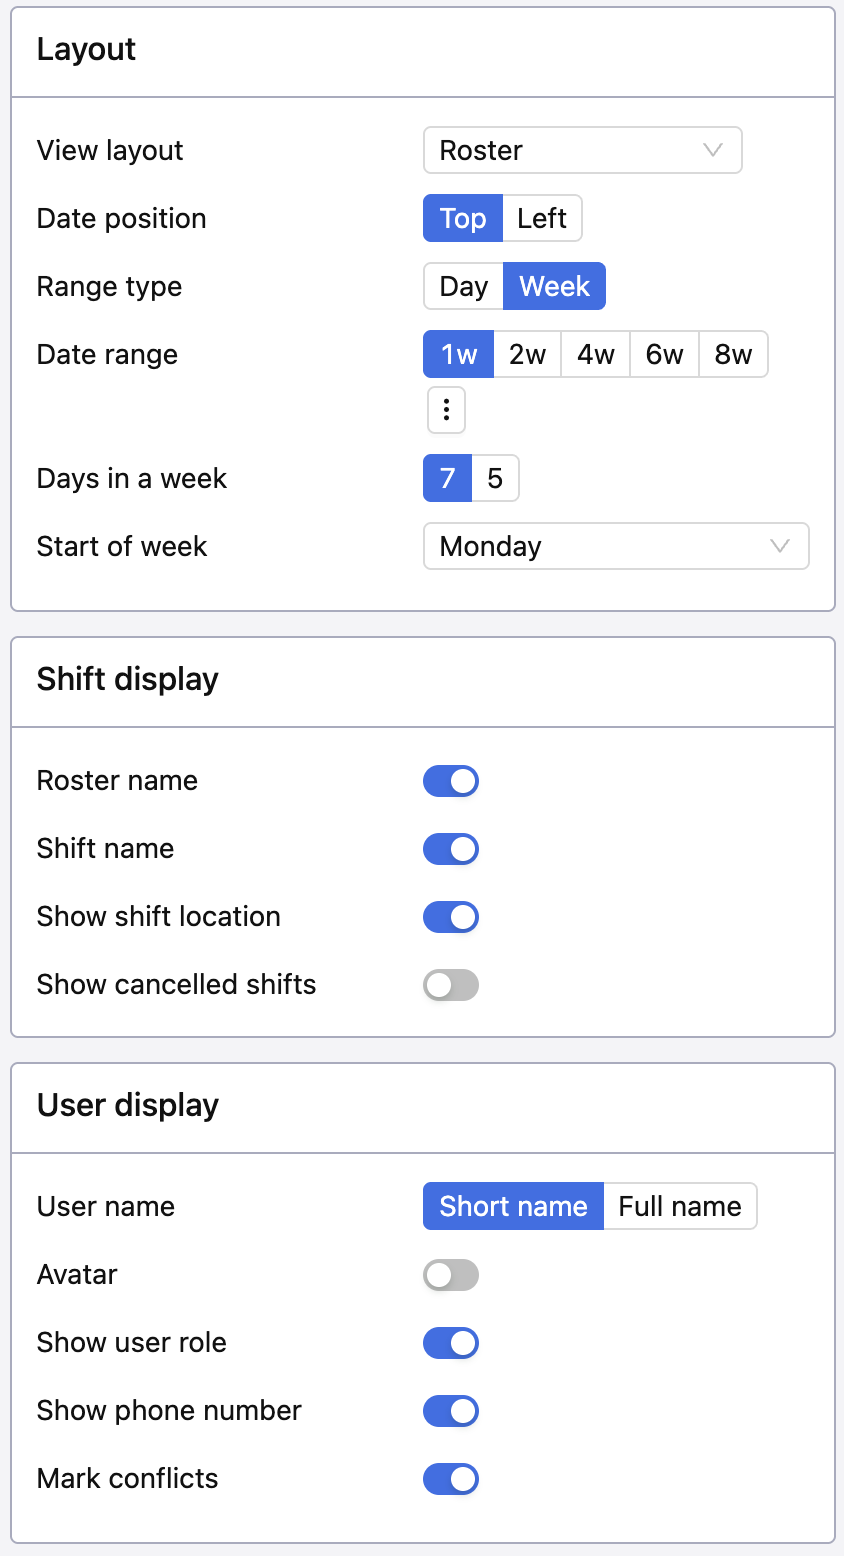The width and height of the screenshot is (844, 1556).
Task: Disable Show phone number switch
Action: [x=451, y=1411]
